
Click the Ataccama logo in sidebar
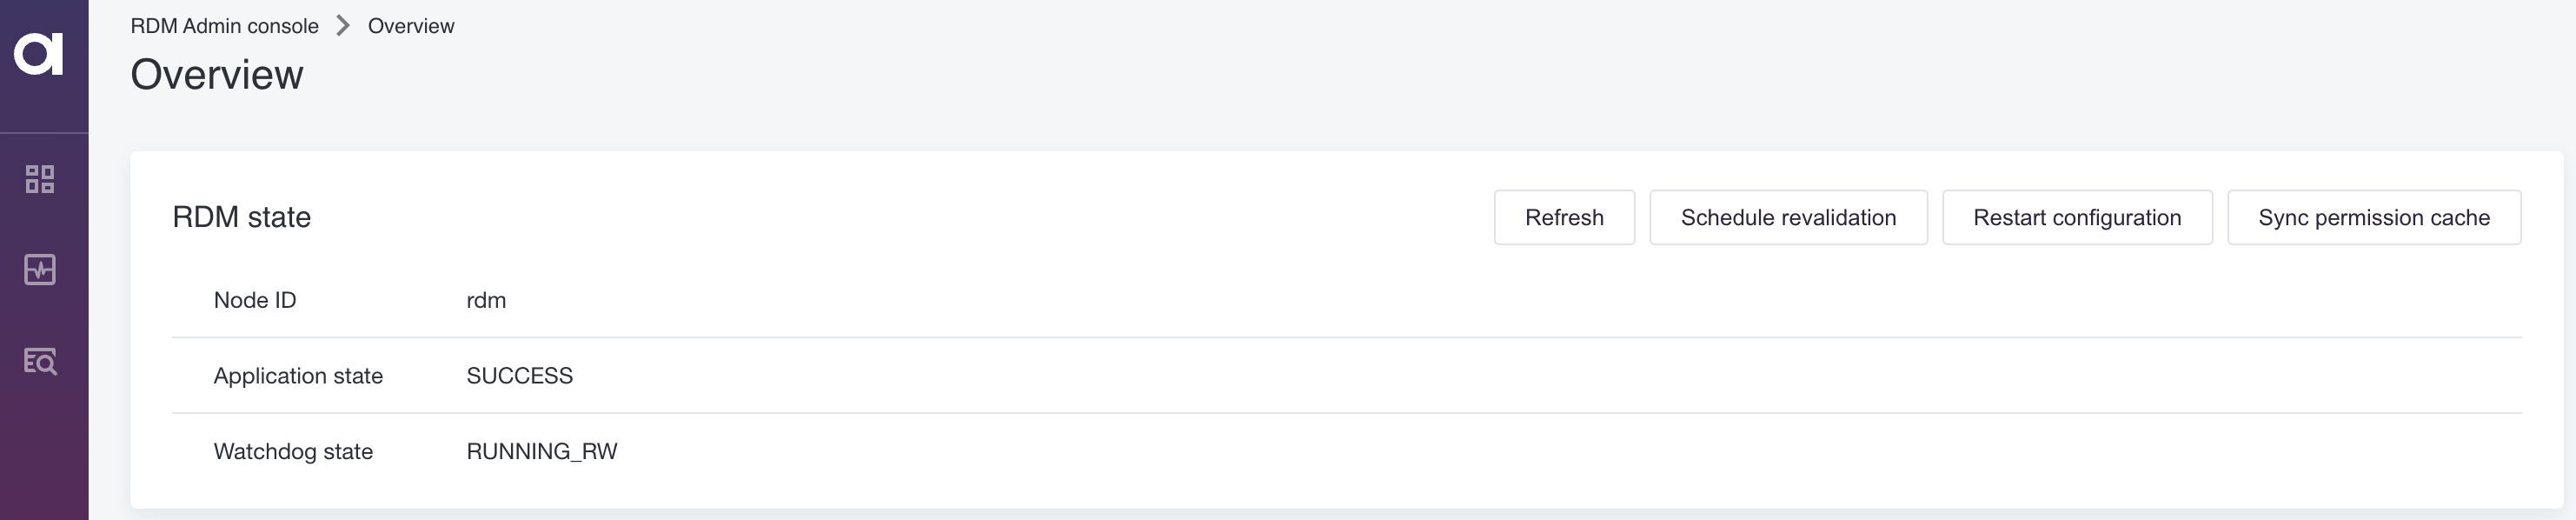(39, 53)
